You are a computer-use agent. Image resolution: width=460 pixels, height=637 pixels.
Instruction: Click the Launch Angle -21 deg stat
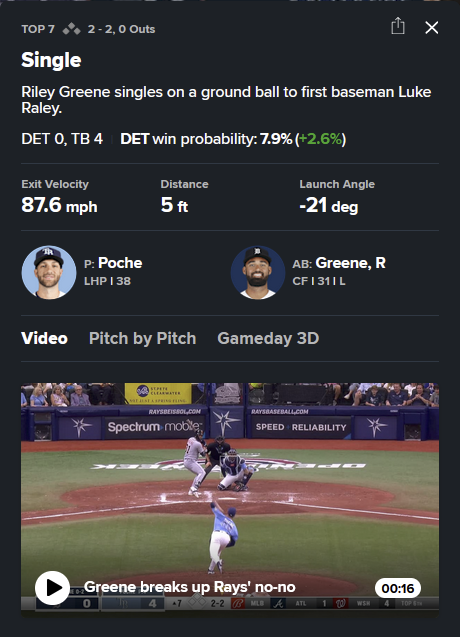(x=337, y=197)
